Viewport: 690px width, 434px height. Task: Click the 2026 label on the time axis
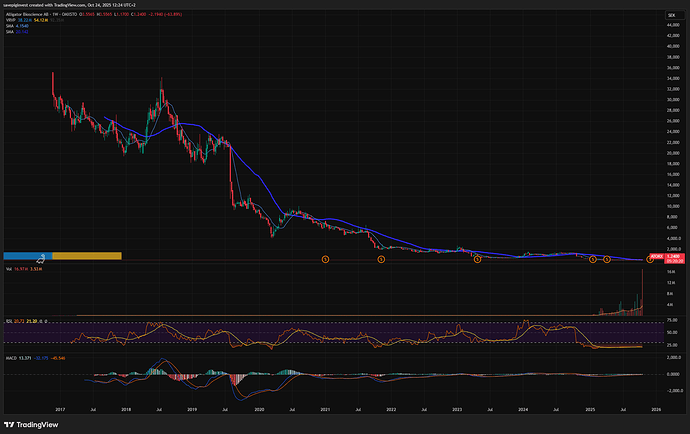pos(655,410)
